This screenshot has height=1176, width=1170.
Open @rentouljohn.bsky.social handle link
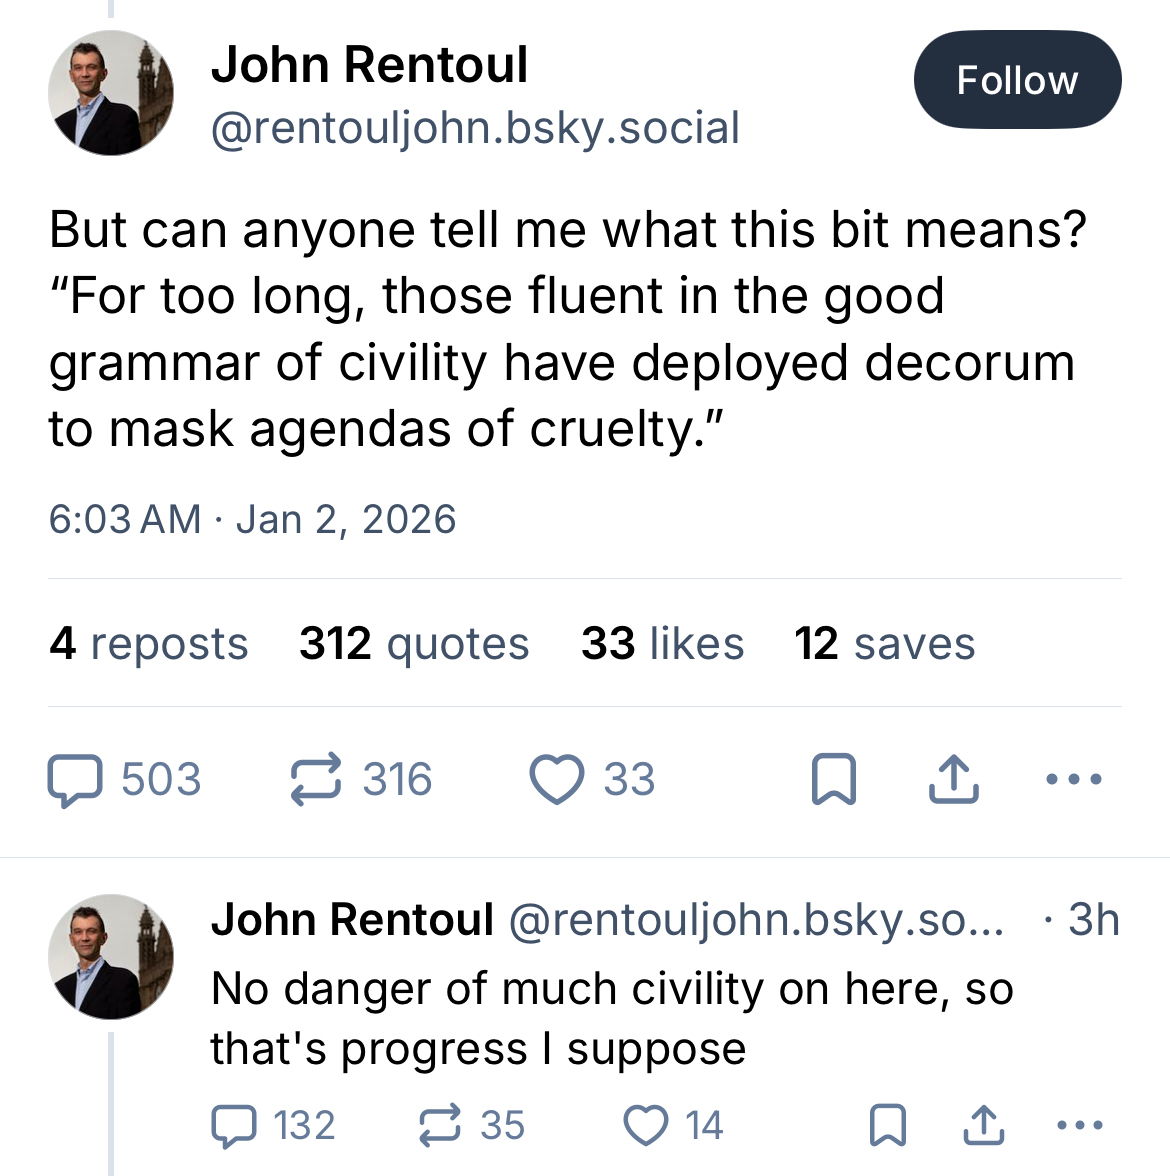(x=475, y=128)
